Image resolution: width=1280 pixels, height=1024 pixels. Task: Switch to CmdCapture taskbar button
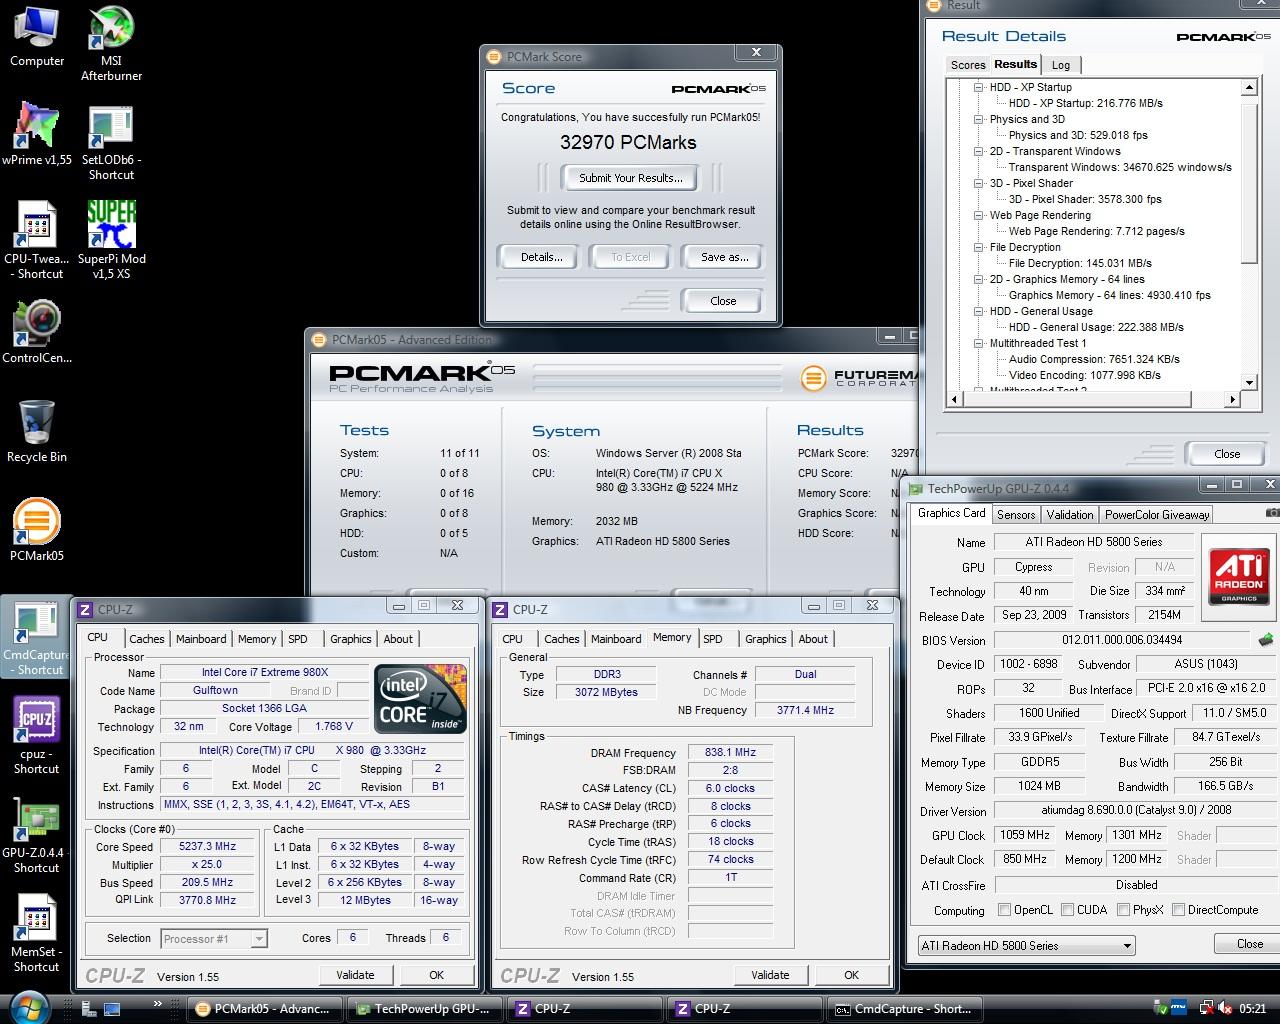(x=905, y=1009)
